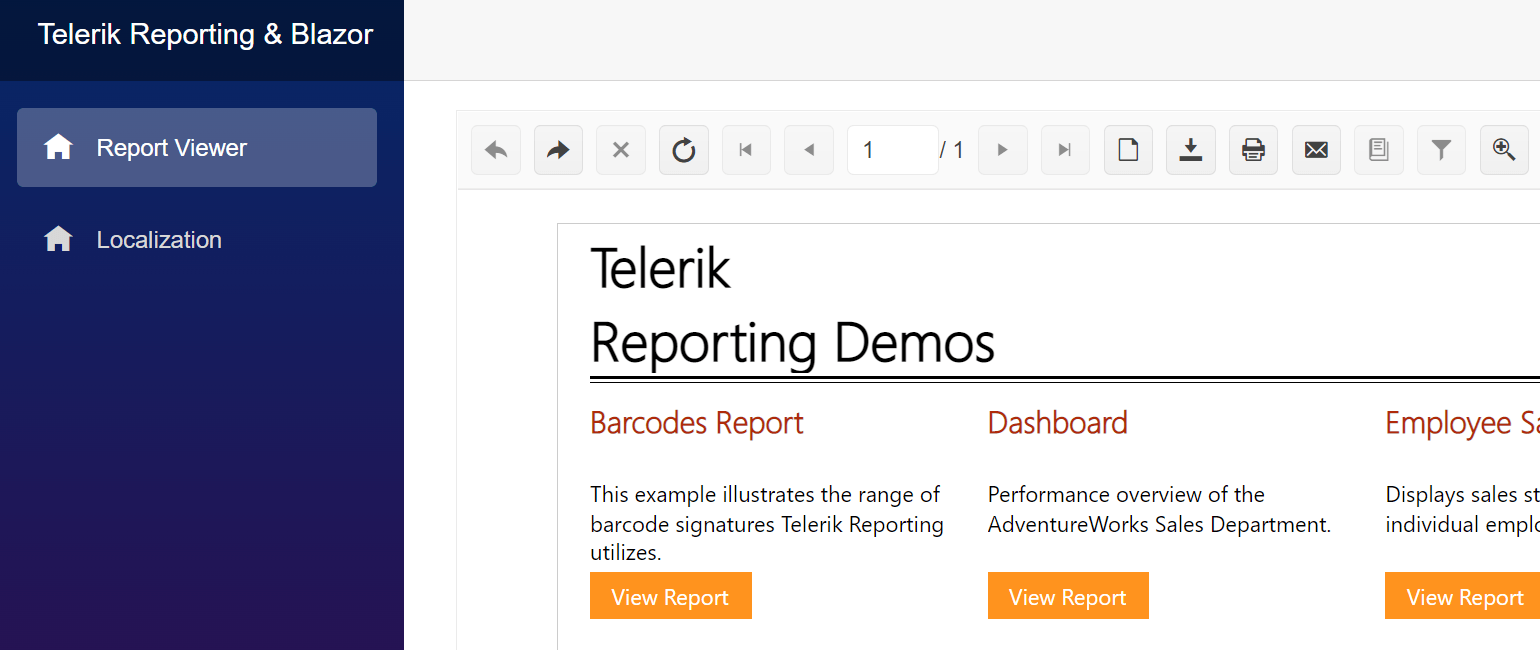Open the export download dropdown
This screenshot has width=1540, height=650.
click(x=1191, y=150)
